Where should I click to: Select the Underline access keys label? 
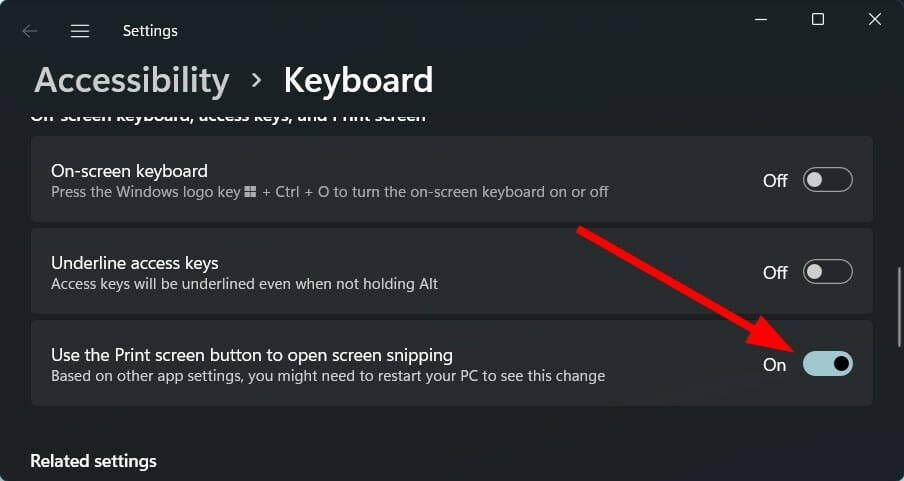tap(135, 263)
